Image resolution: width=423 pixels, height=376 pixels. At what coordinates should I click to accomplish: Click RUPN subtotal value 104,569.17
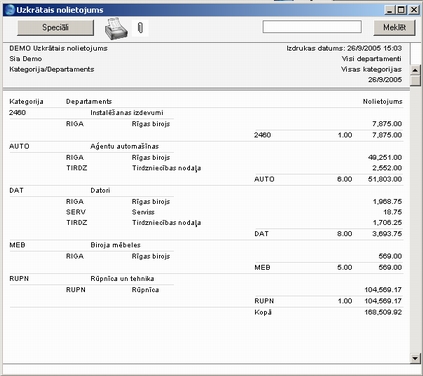point(383,301)
